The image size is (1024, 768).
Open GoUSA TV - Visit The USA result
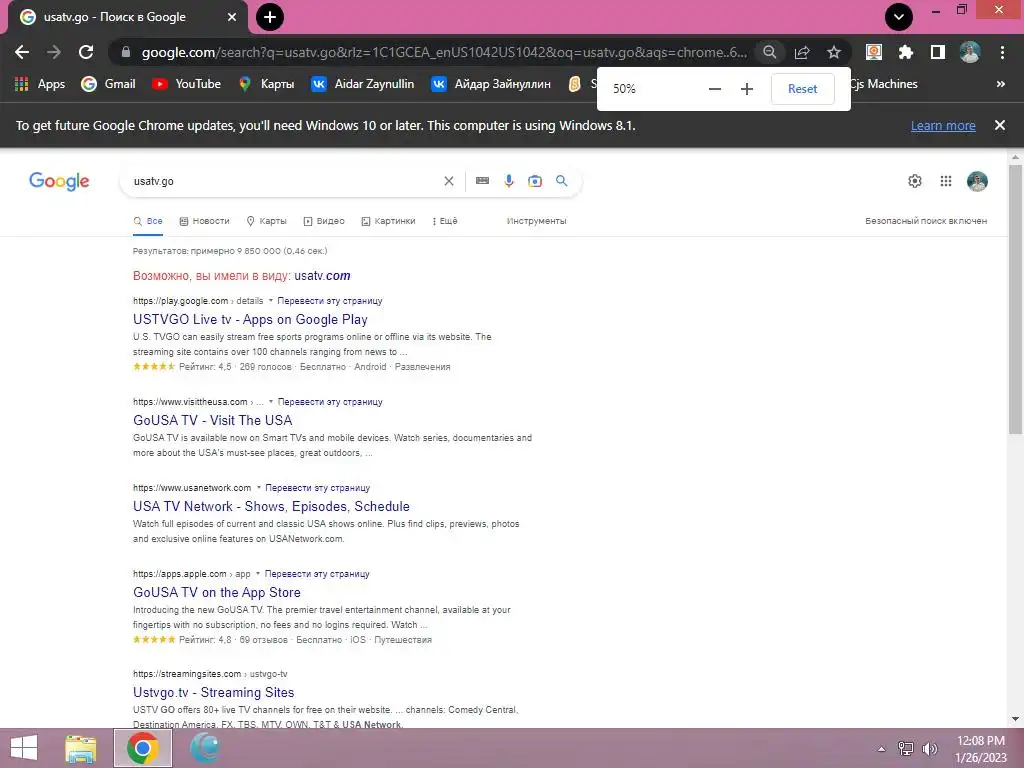click(x=212, y=421)
